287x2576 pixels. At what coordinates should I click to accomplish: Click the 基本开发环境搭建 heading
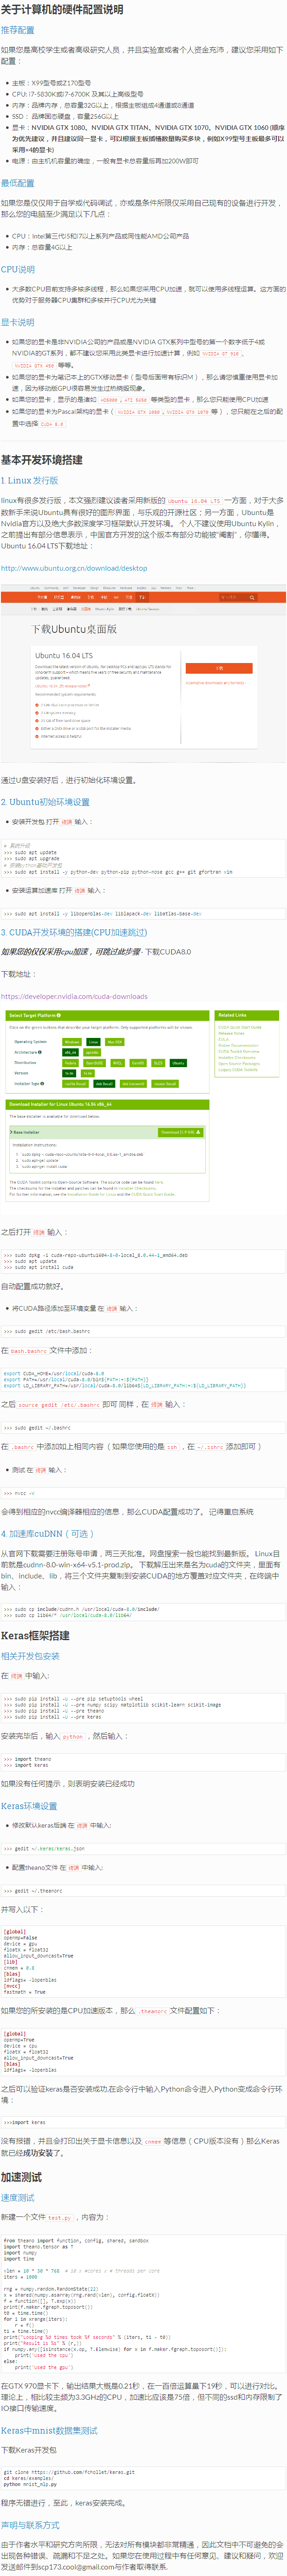click(42, 460)
